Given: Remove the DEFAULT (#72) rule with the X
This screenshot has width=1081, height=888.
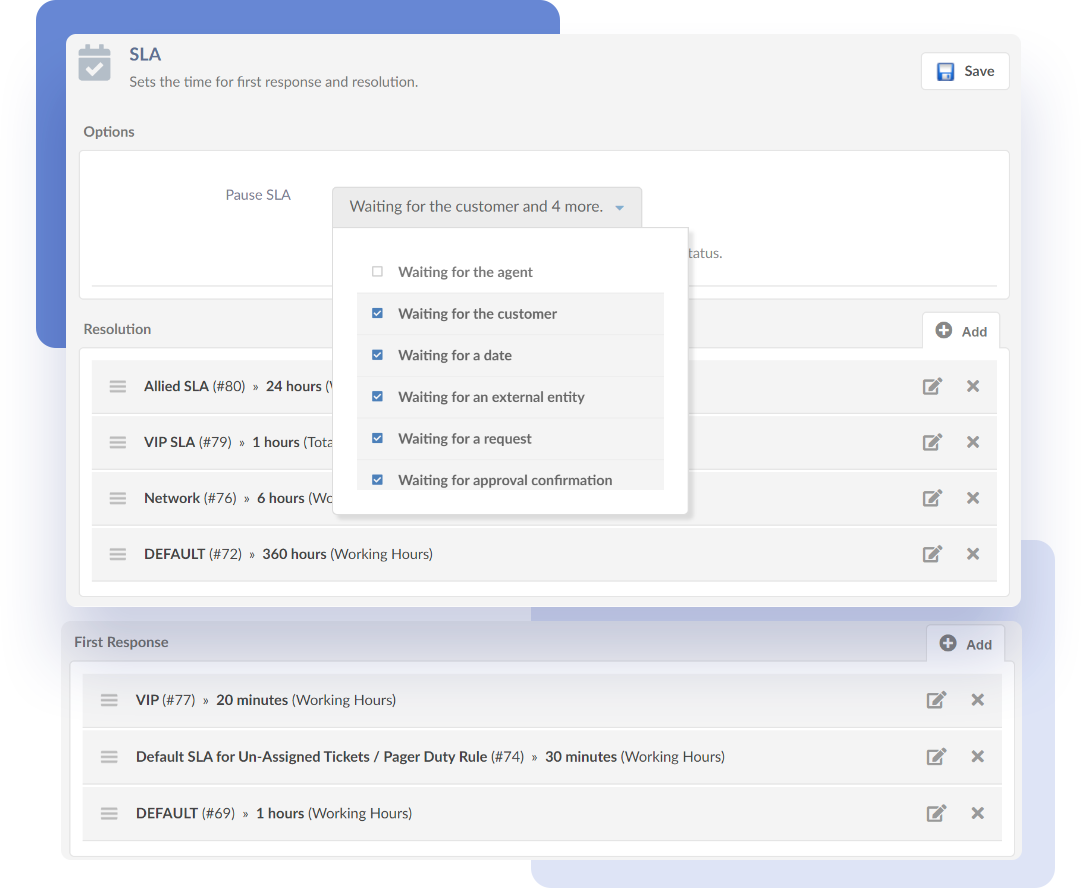Looking at the screenshot, I should pos(973,553).
